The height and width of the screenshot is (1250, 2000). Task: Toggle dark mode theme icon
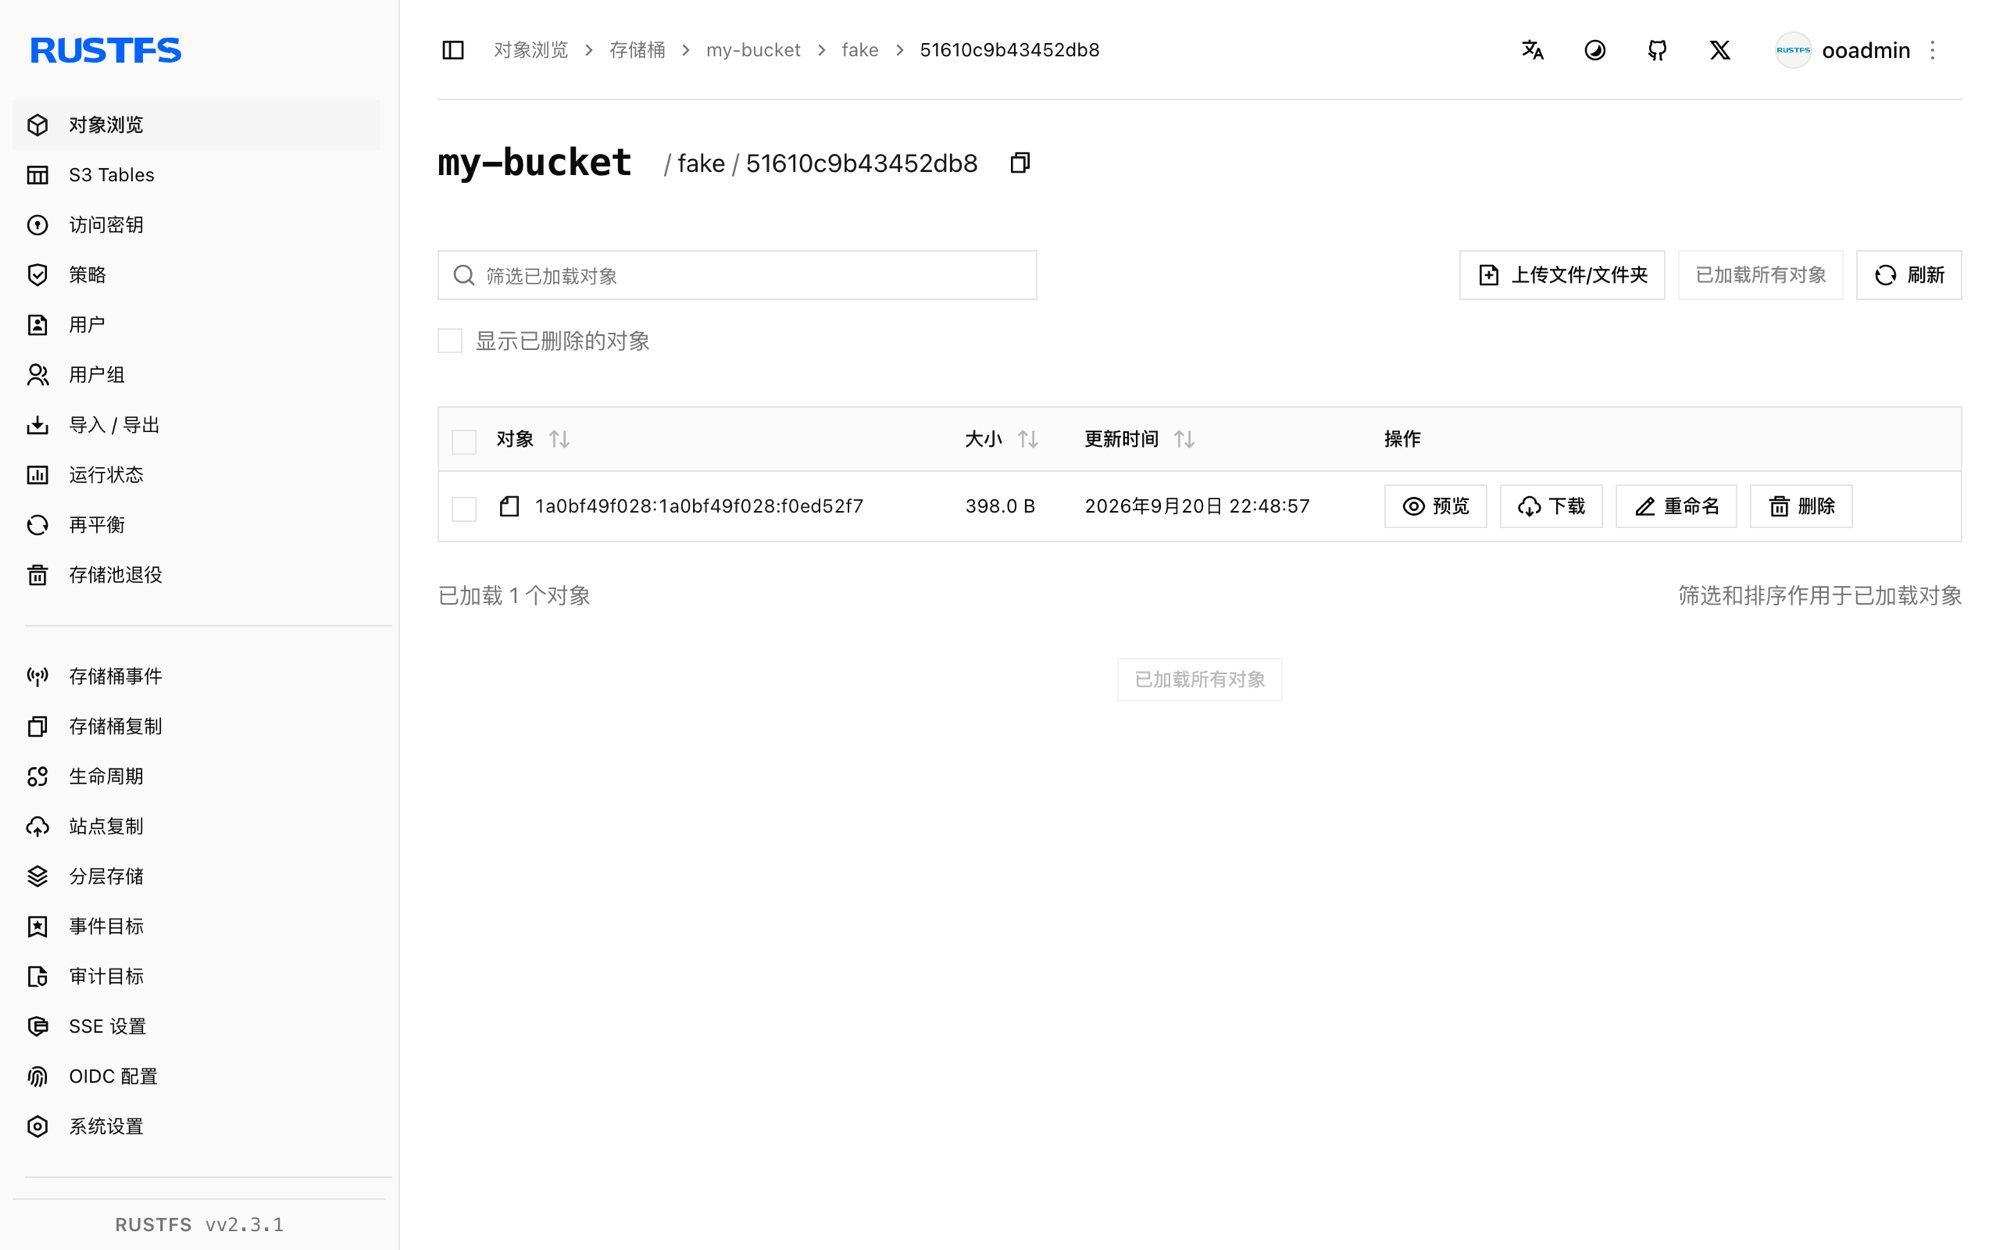tap(1595, 50)
